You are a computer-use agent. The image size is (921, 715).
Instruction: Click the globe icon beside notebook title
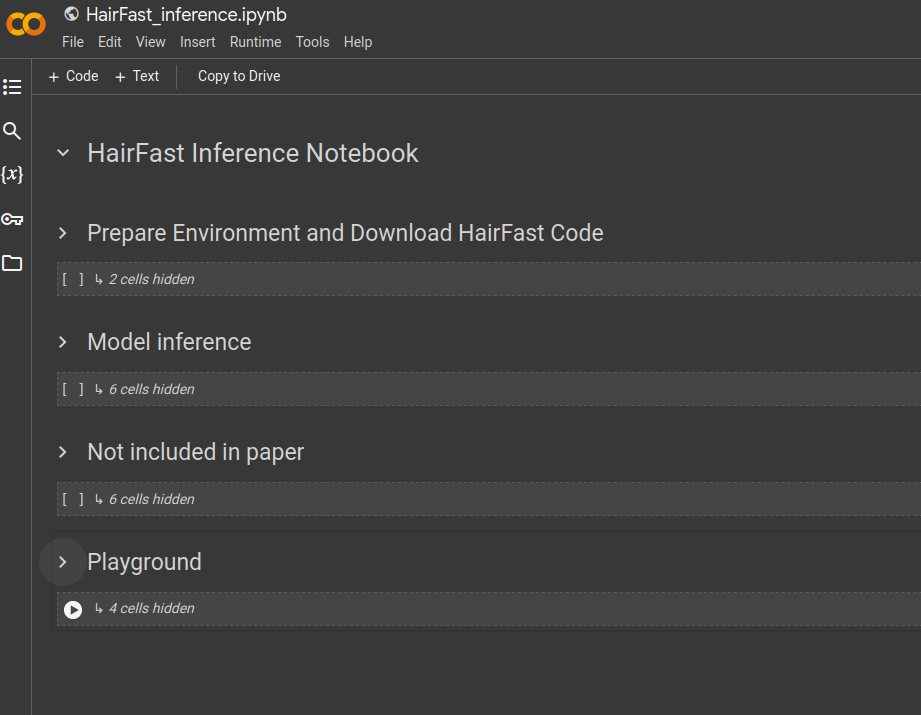click(x=71, y=14)
